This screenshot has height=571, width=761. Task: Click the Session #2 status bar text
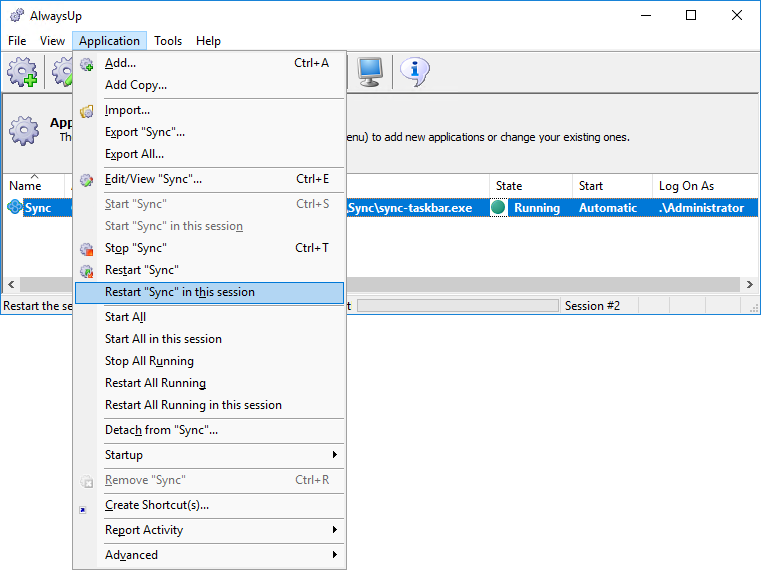click(592, 306)
